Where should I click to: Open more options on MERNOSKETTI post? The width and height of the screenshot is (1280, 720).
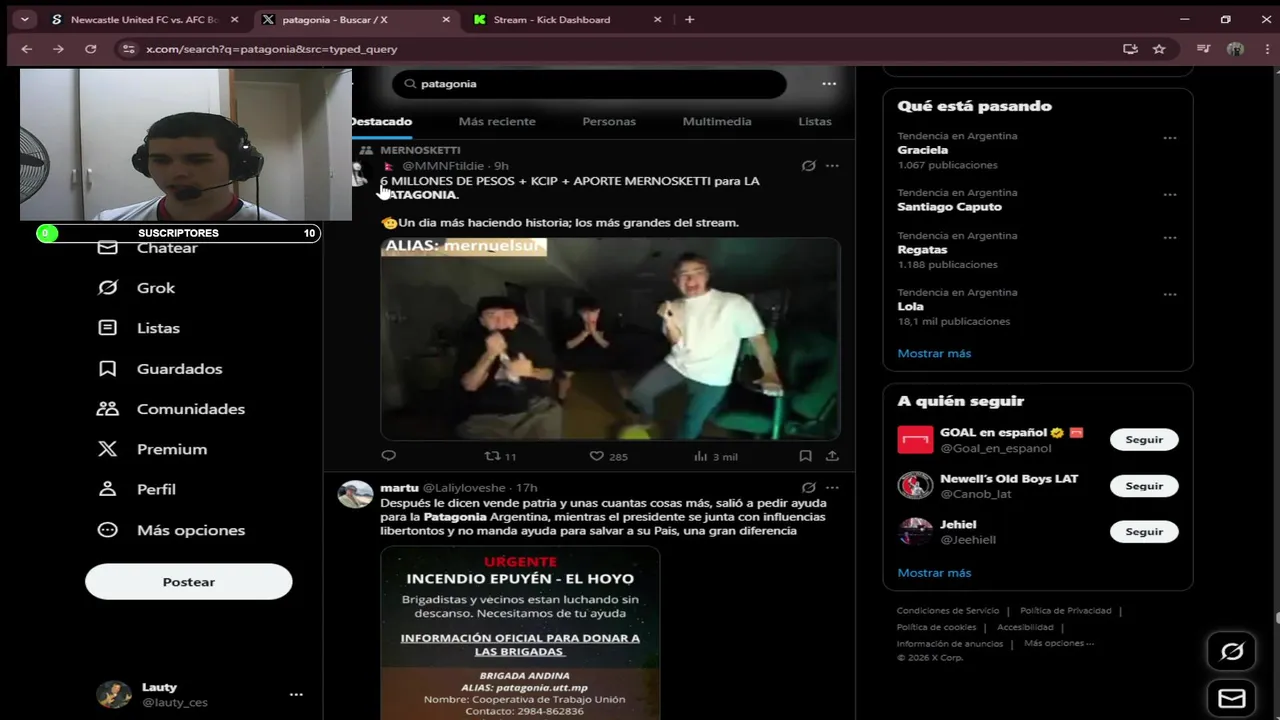tap(832, 166)
